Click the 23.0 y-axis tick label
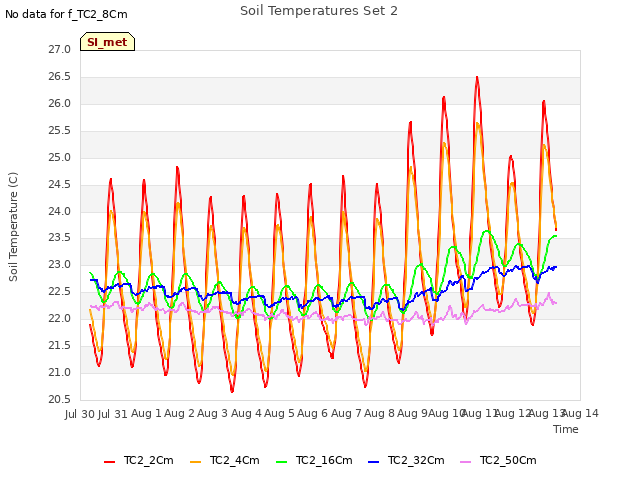Viewport: 640px width, 480px height. (60, 264)
